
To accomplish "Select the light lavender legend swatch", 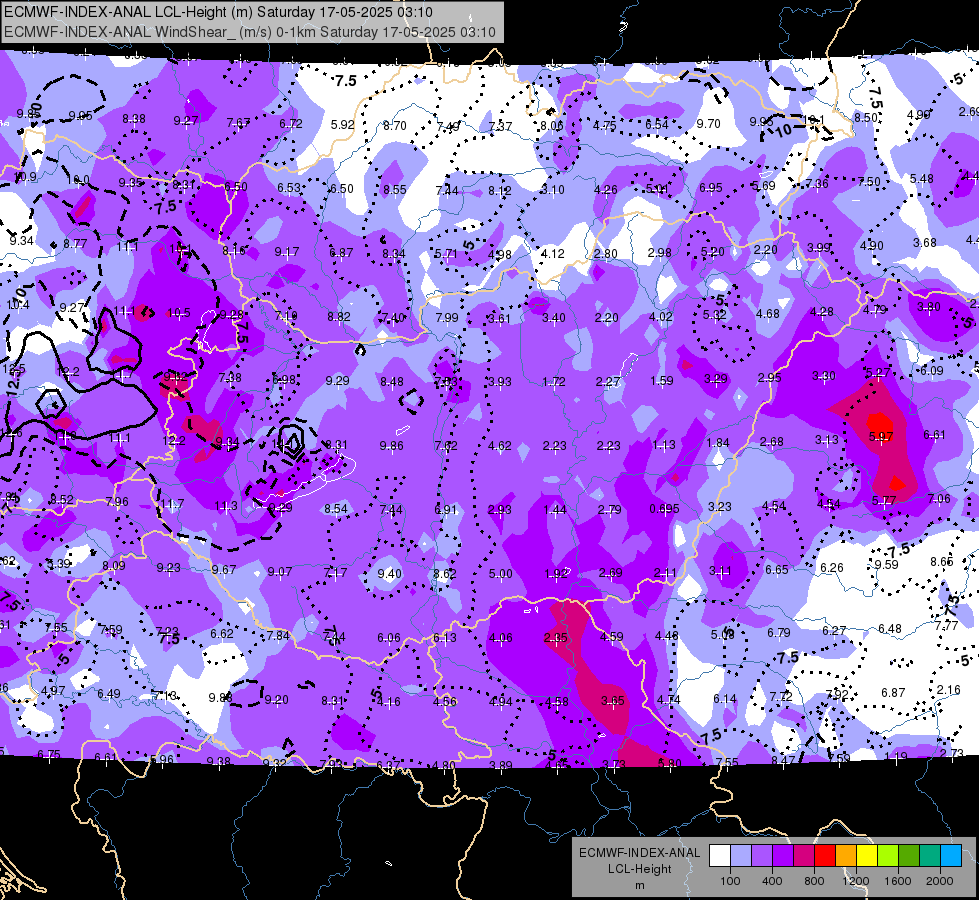I will point(741,855).
